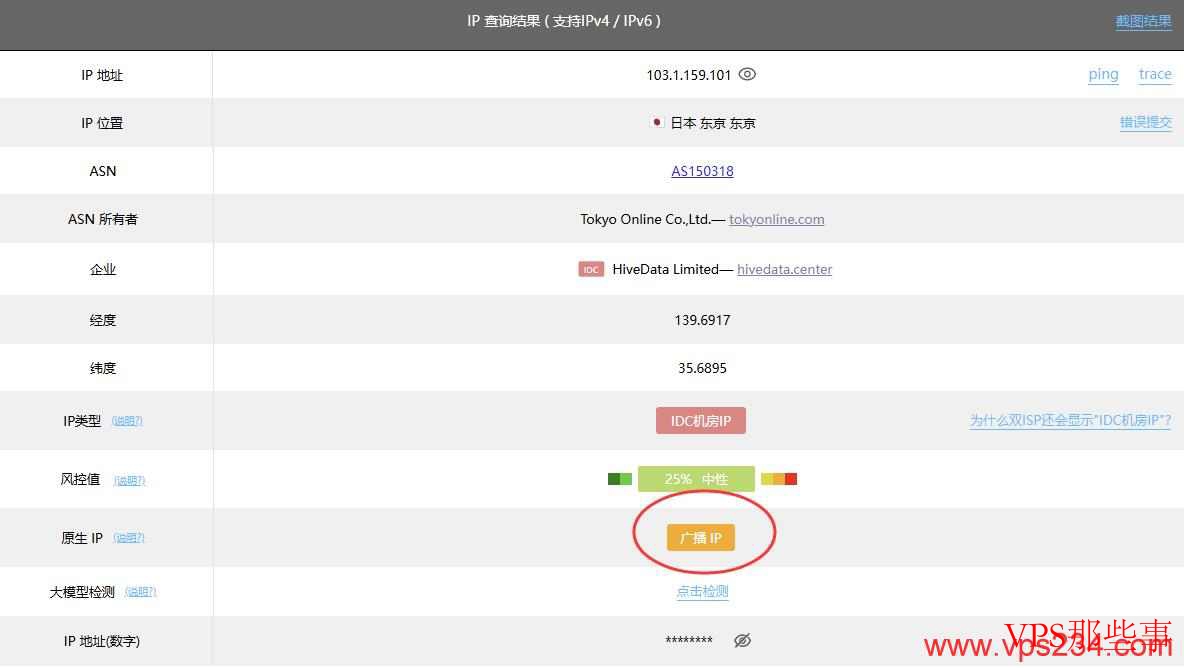Viewport: 1184px width, 668px height.
Task: Click the IDC机房IP button
Action: click(x=701, y=420)
